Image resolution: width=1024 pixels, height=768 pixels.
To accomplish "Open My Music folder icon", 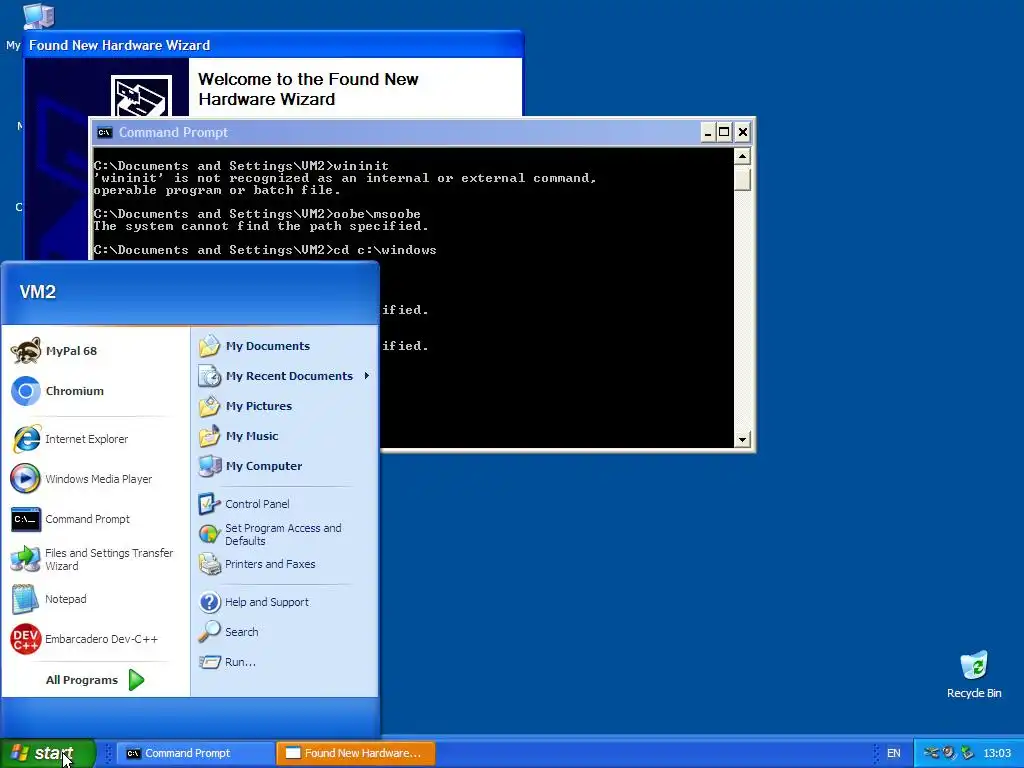I will coord(210,436).
